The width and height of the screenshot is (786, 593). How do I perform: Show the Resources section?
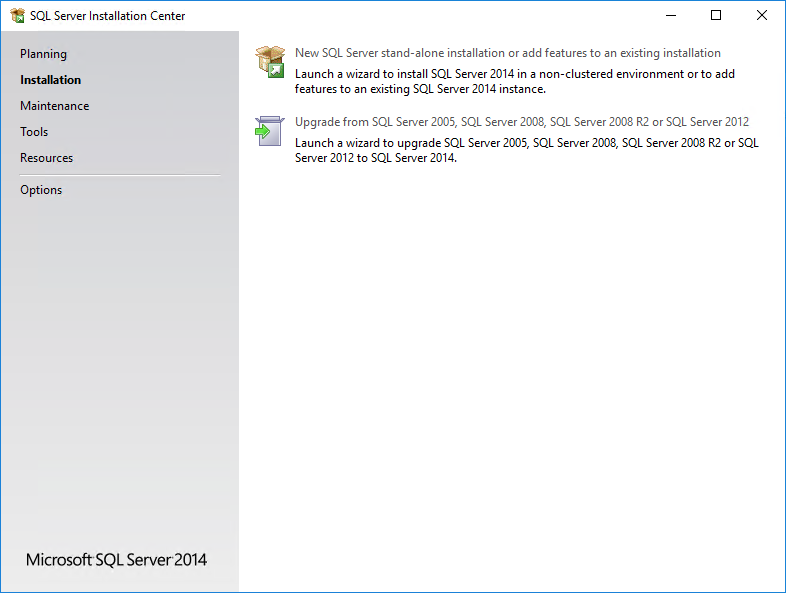pos(47,158)
